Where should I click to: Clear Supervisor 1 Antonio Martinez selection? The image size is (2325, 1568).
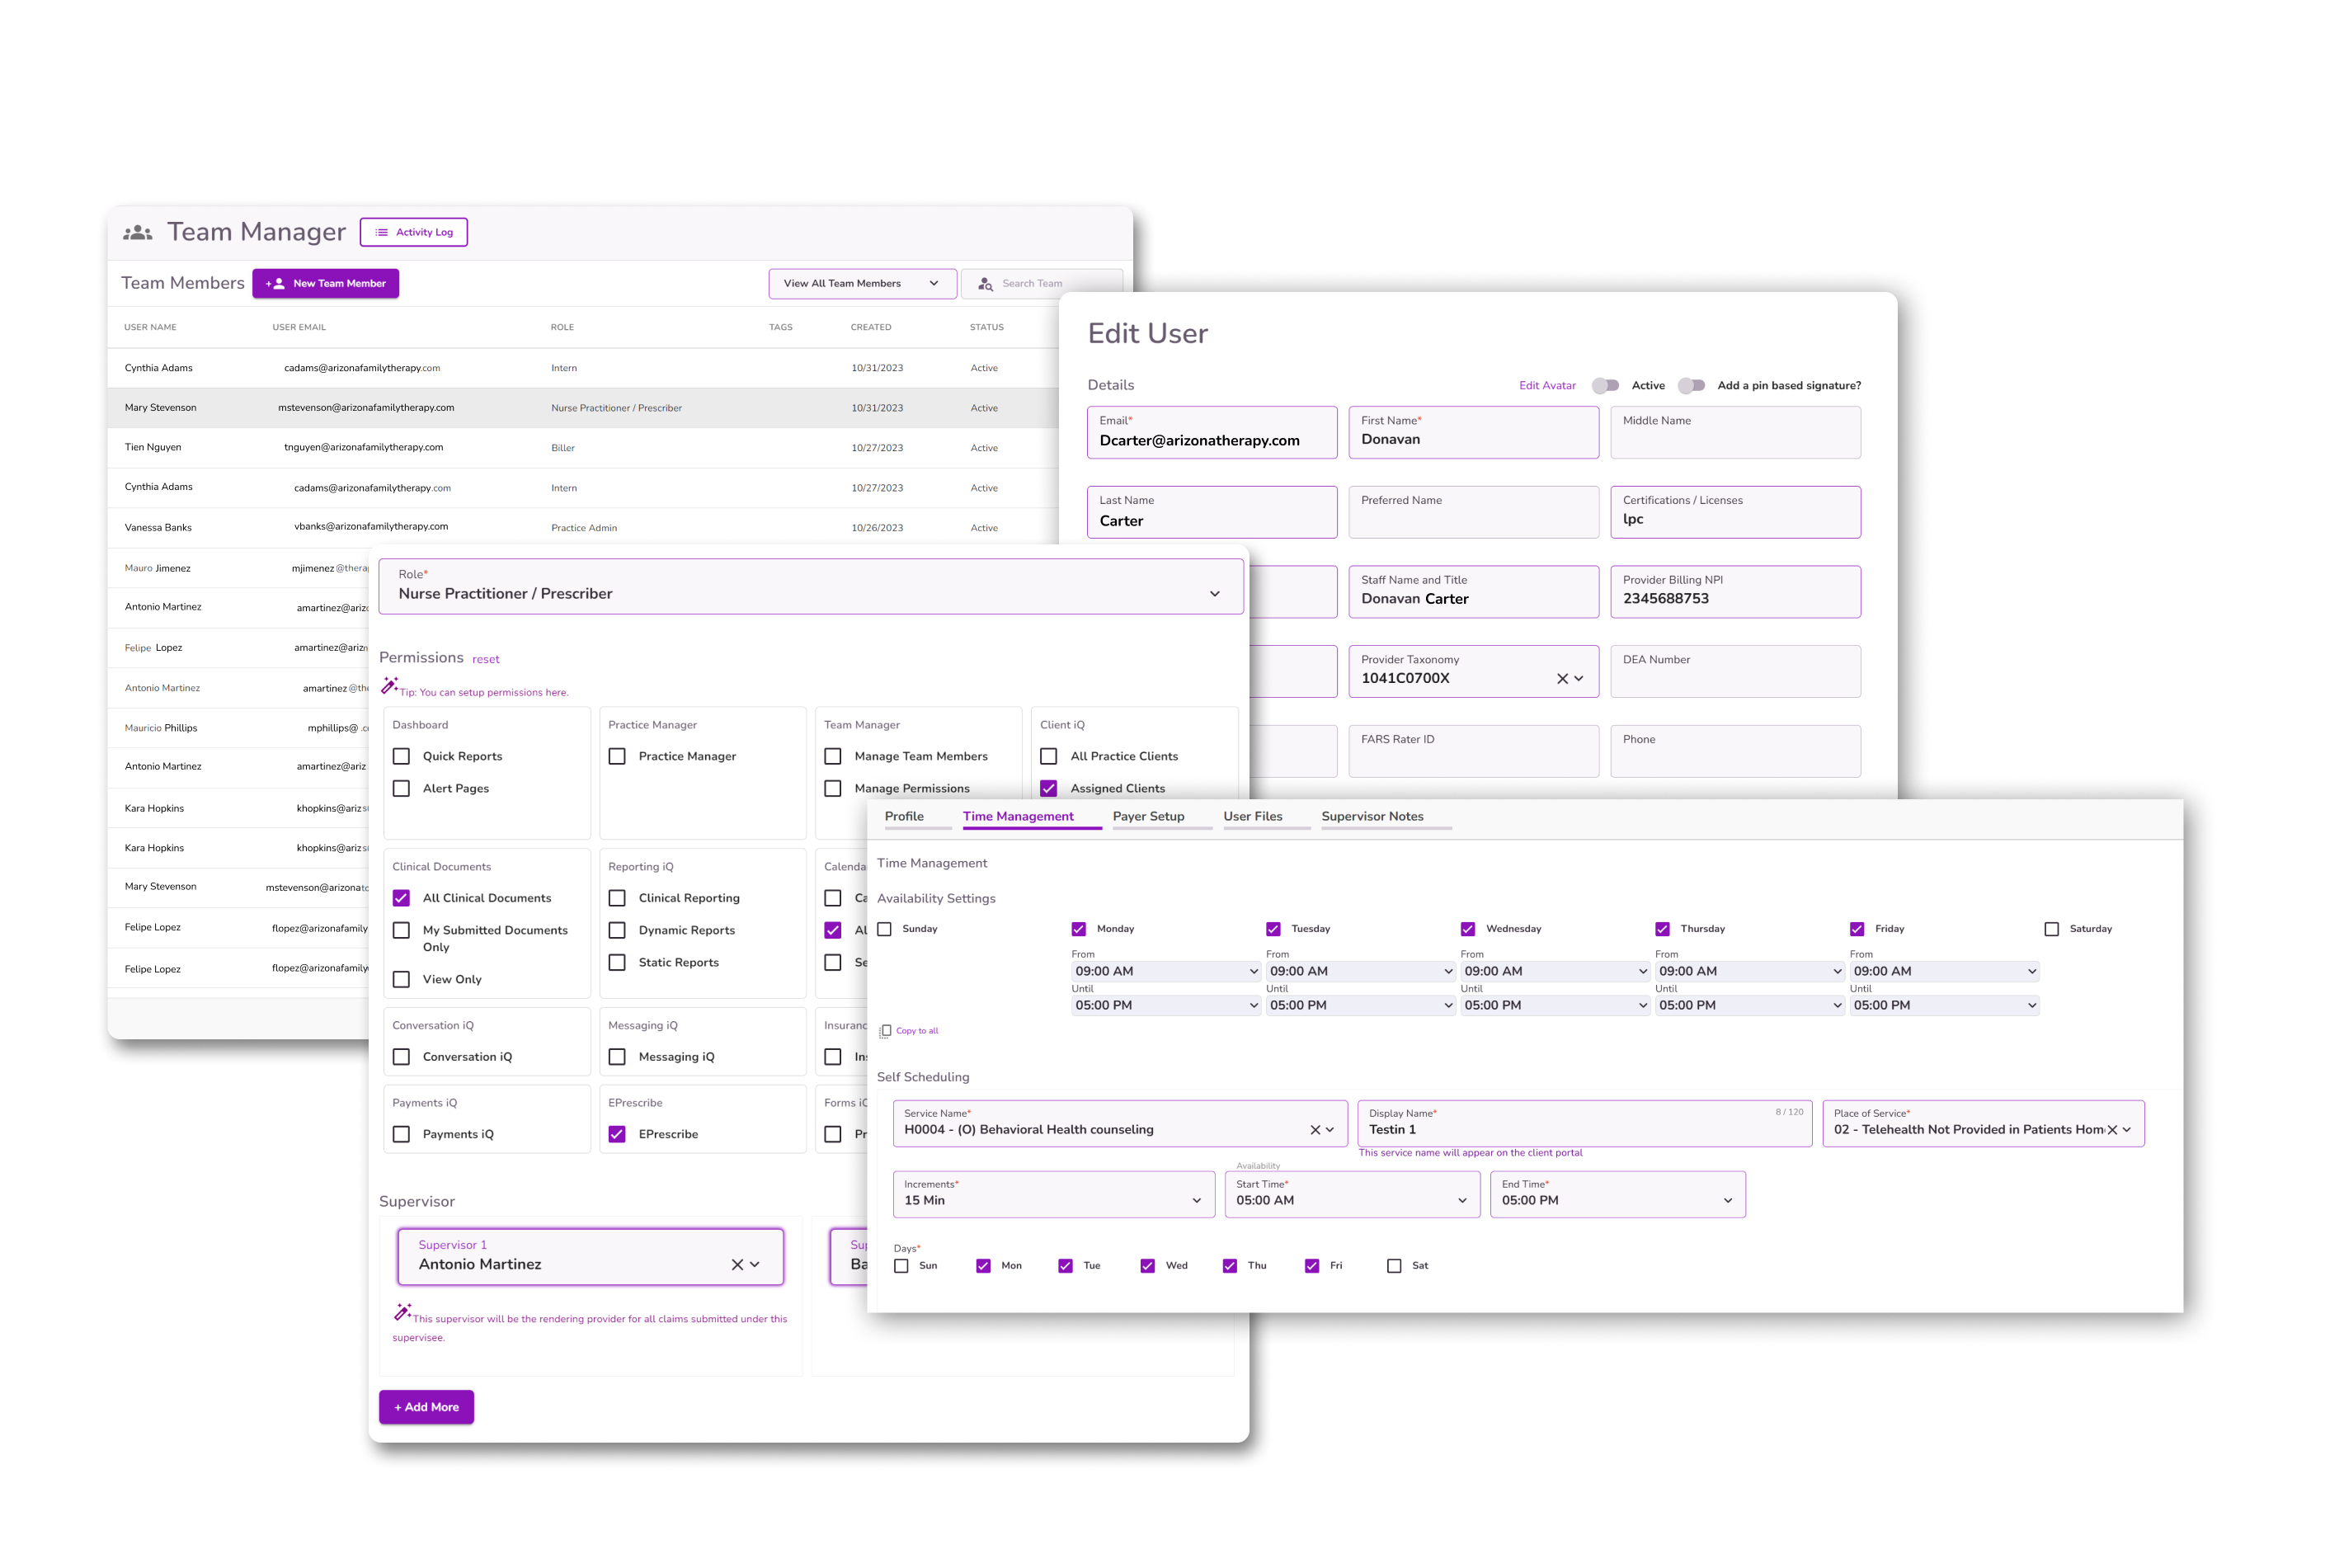coord(737,1265)
